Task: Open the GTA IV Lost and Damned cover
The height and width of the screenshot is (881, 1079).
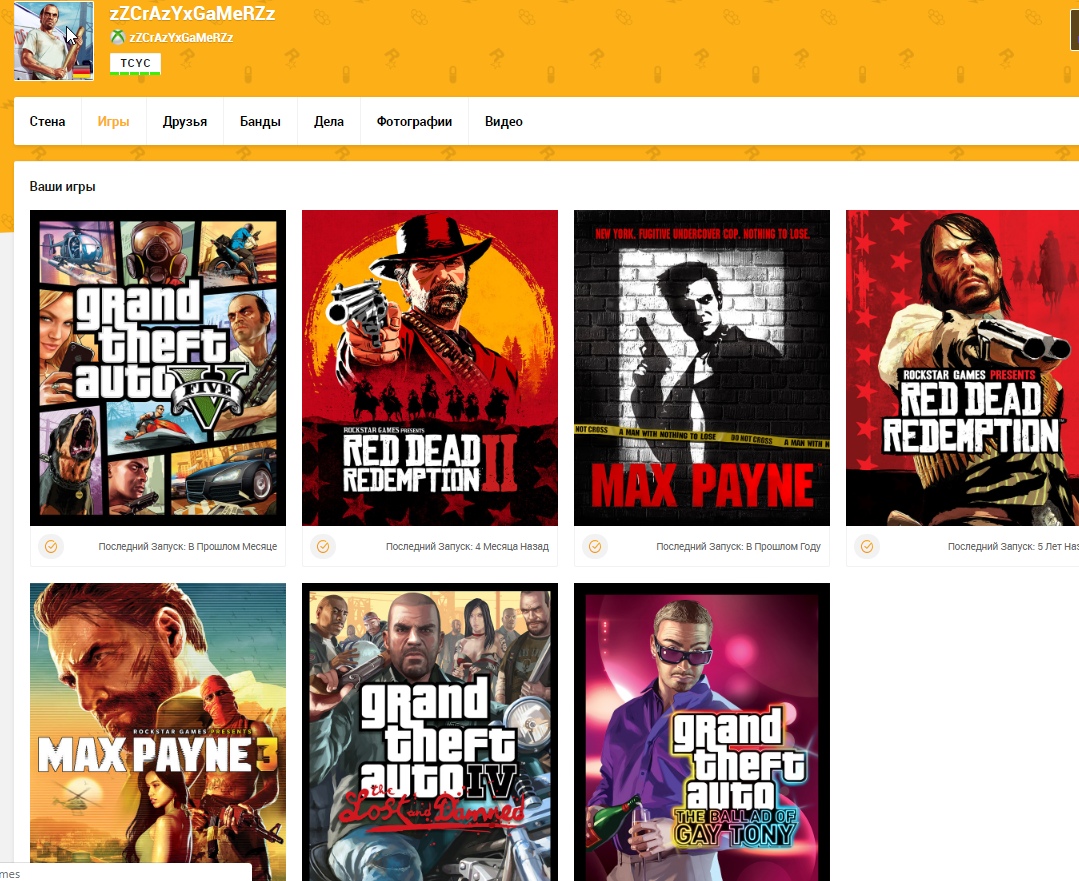Action: (429, 732)
